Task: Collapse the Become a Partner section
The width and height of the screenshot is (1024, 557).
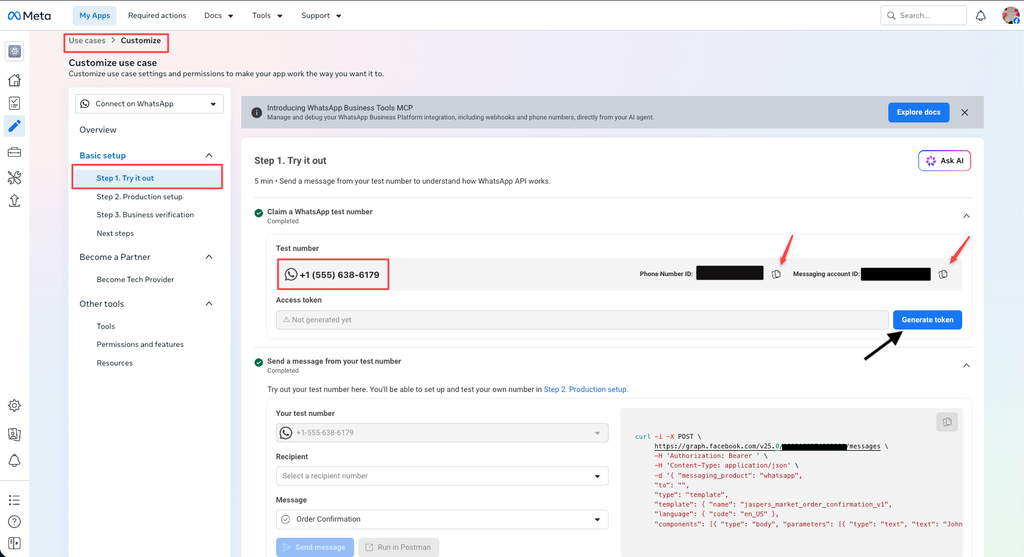Action: coord(209,257)
